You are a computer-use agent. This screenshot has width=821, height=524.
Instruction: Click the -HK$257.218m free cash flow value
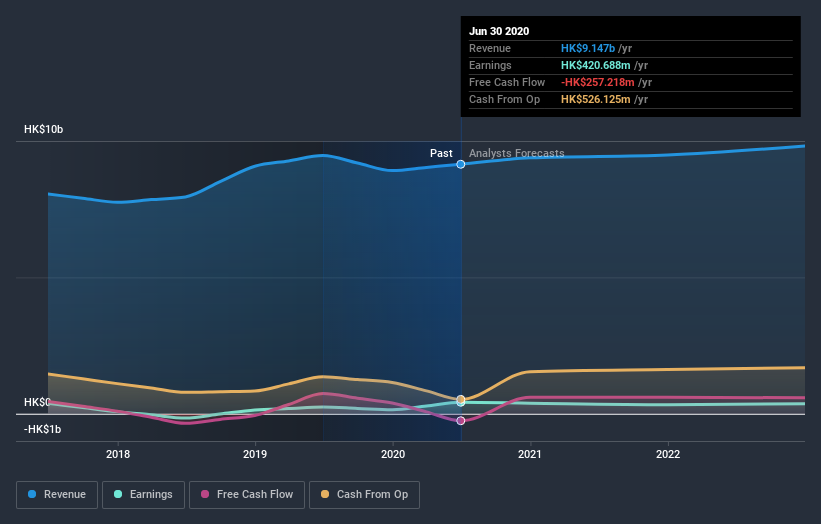click(x=597, y=82)
